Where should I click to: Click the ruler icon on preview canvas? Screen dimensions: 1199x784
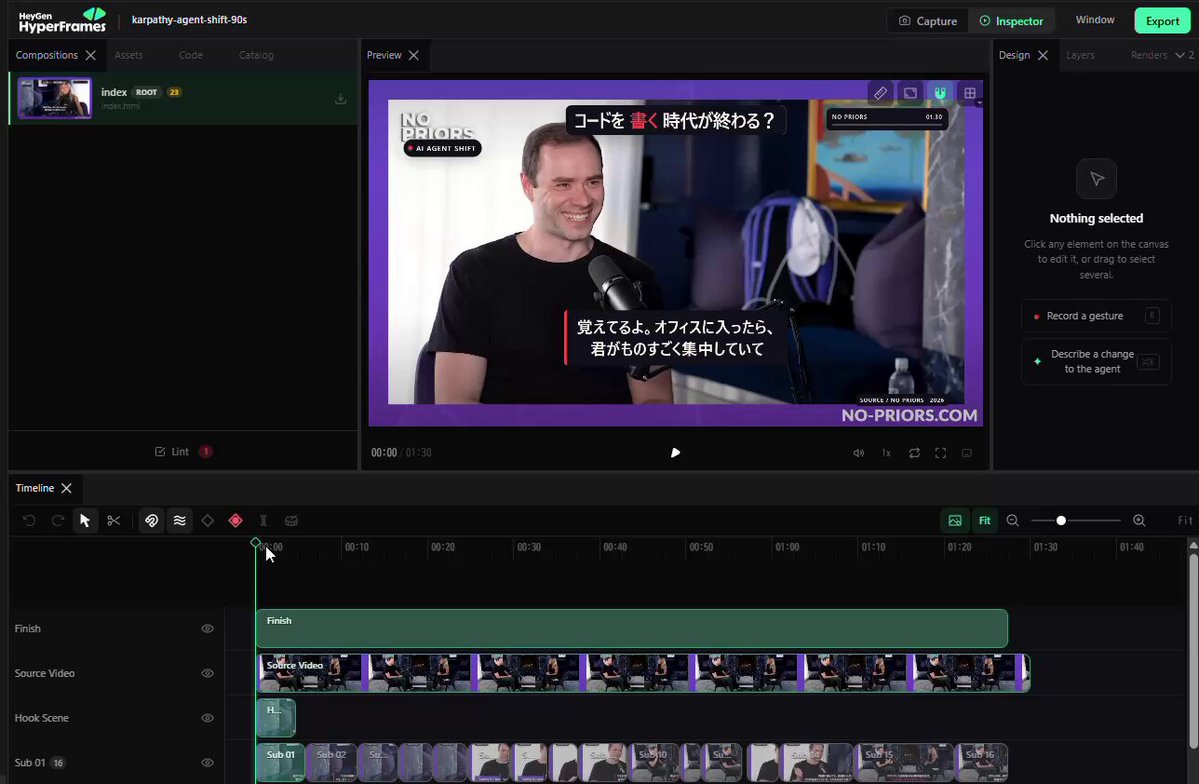click(880, 93)
